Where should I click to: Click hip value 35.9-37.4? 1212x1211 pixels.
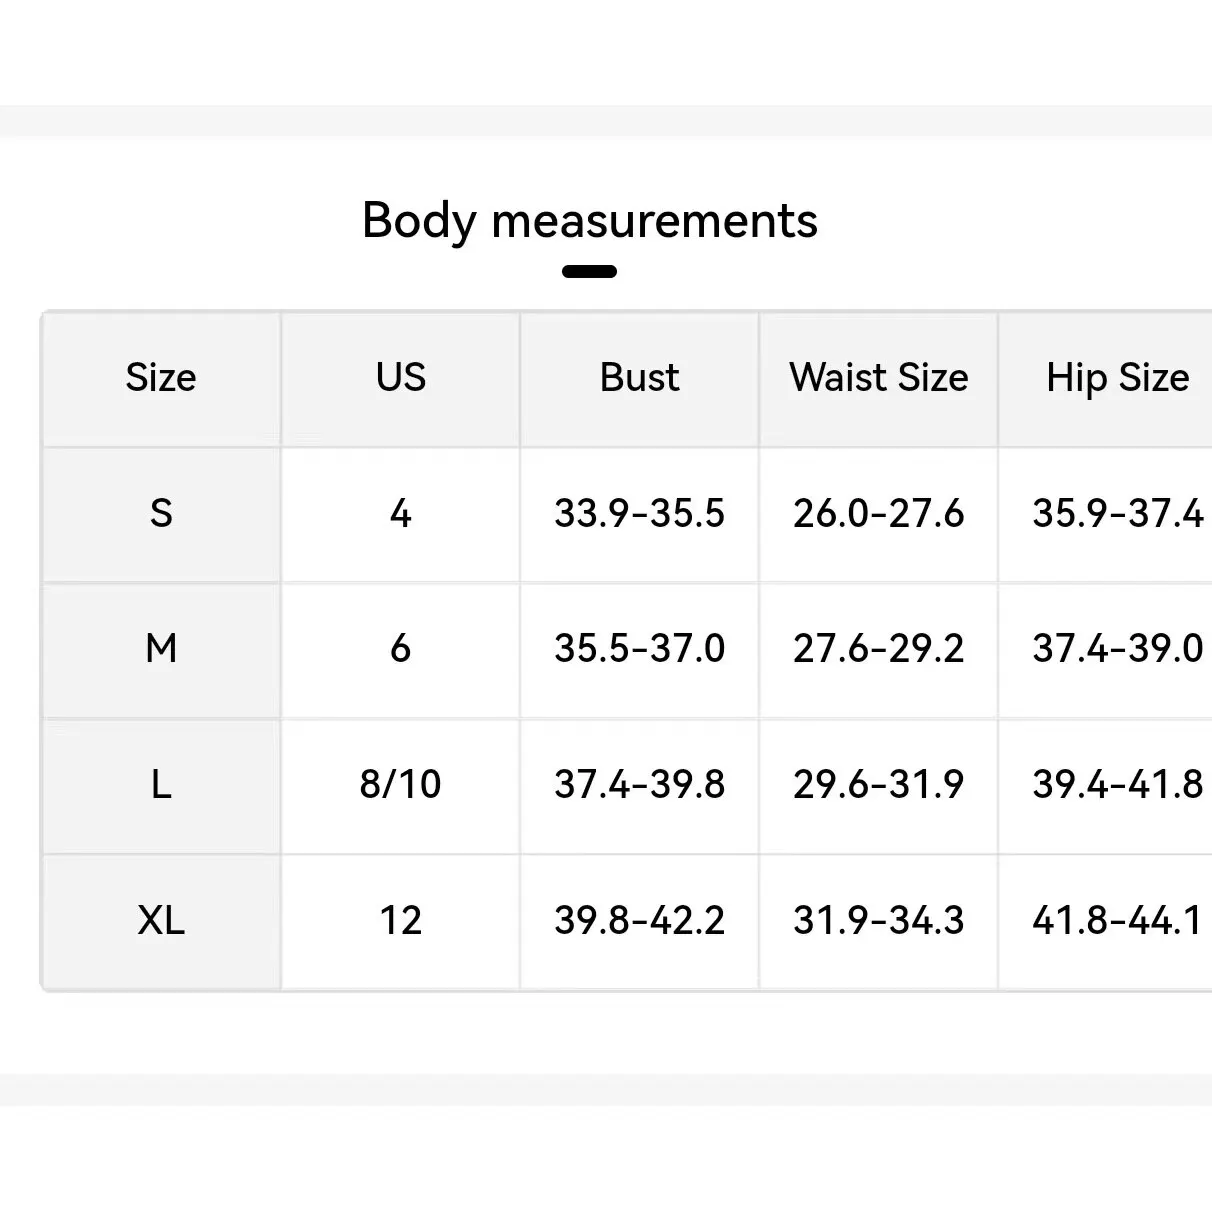[1117, 514]
